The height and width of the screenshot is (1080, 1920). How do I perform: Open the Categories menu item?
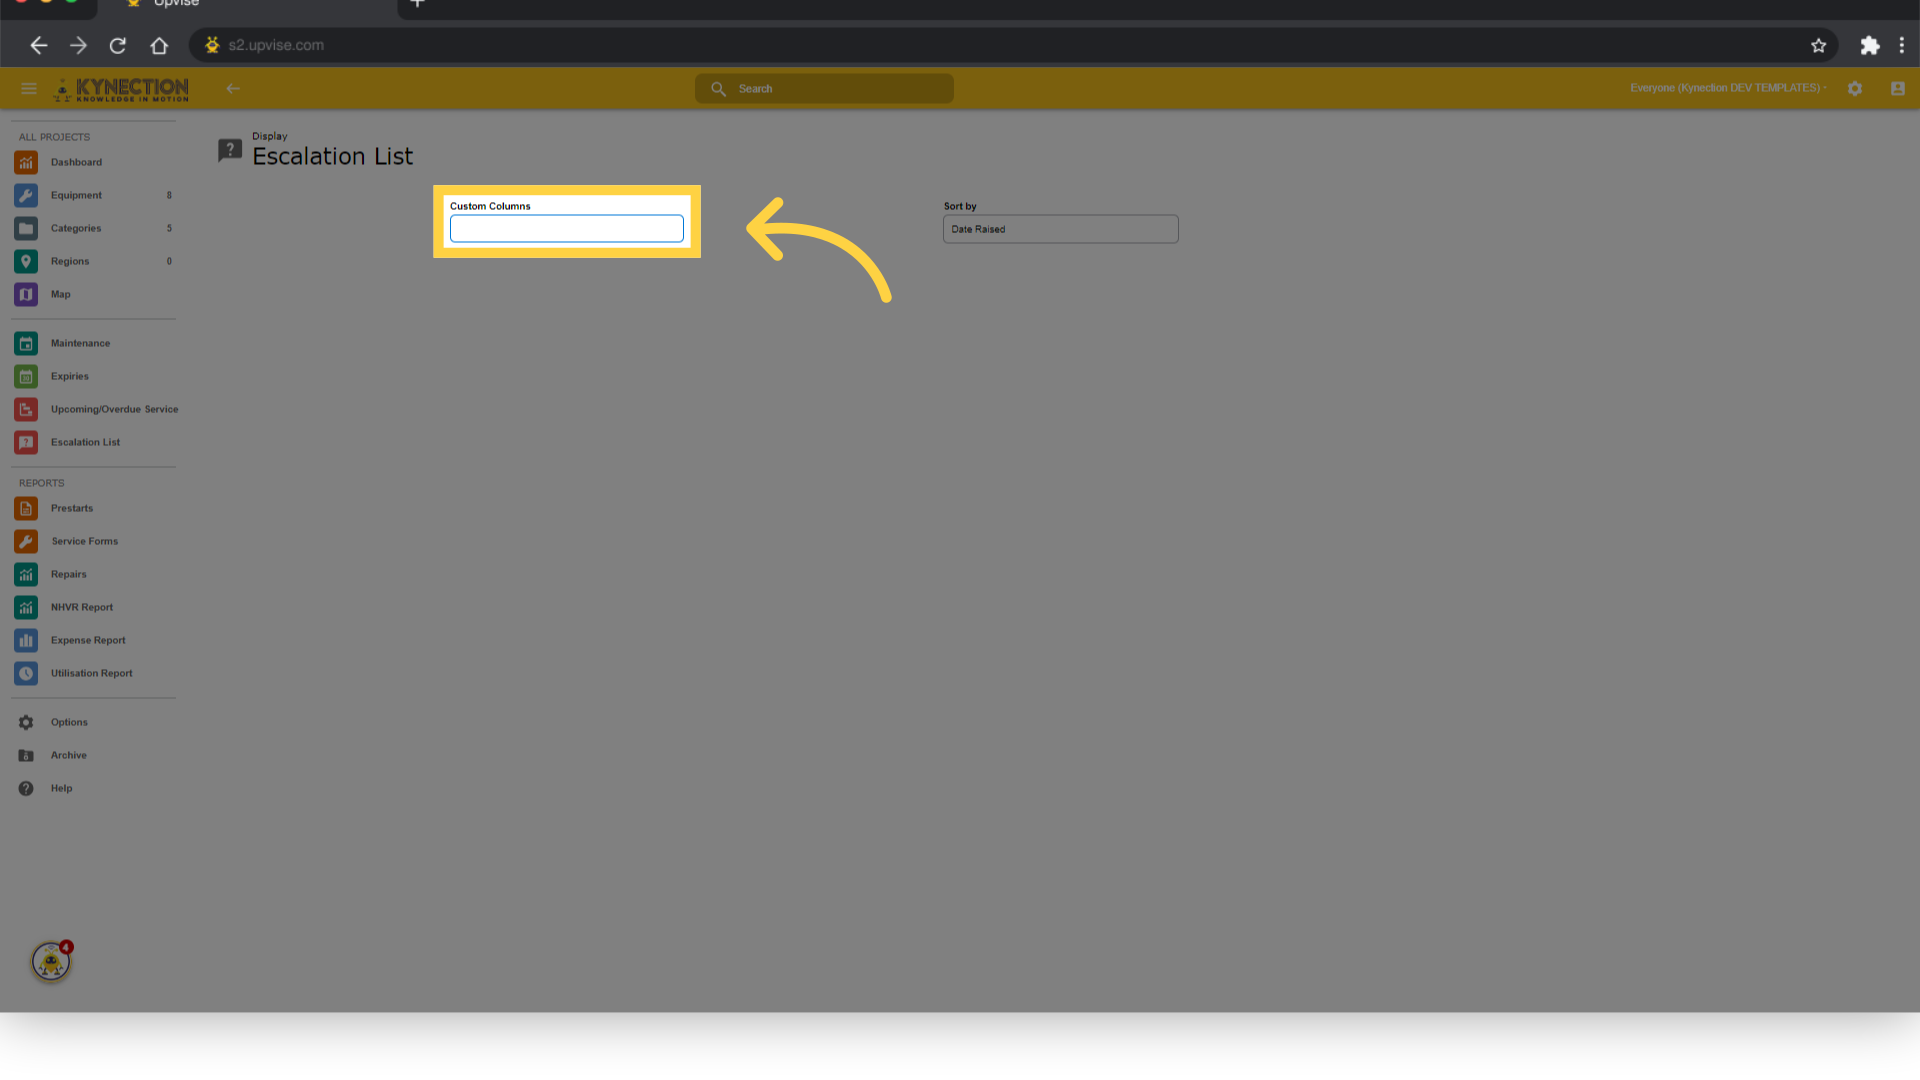[x=76, y=228]
